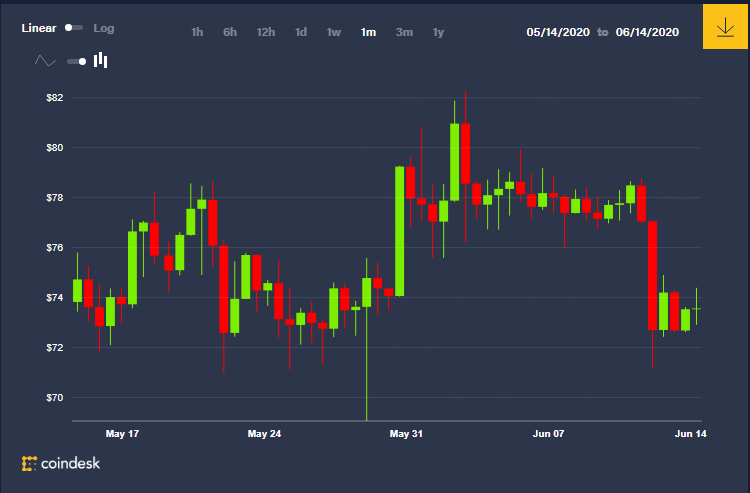Switch to the 3m time range

point(404,32)
